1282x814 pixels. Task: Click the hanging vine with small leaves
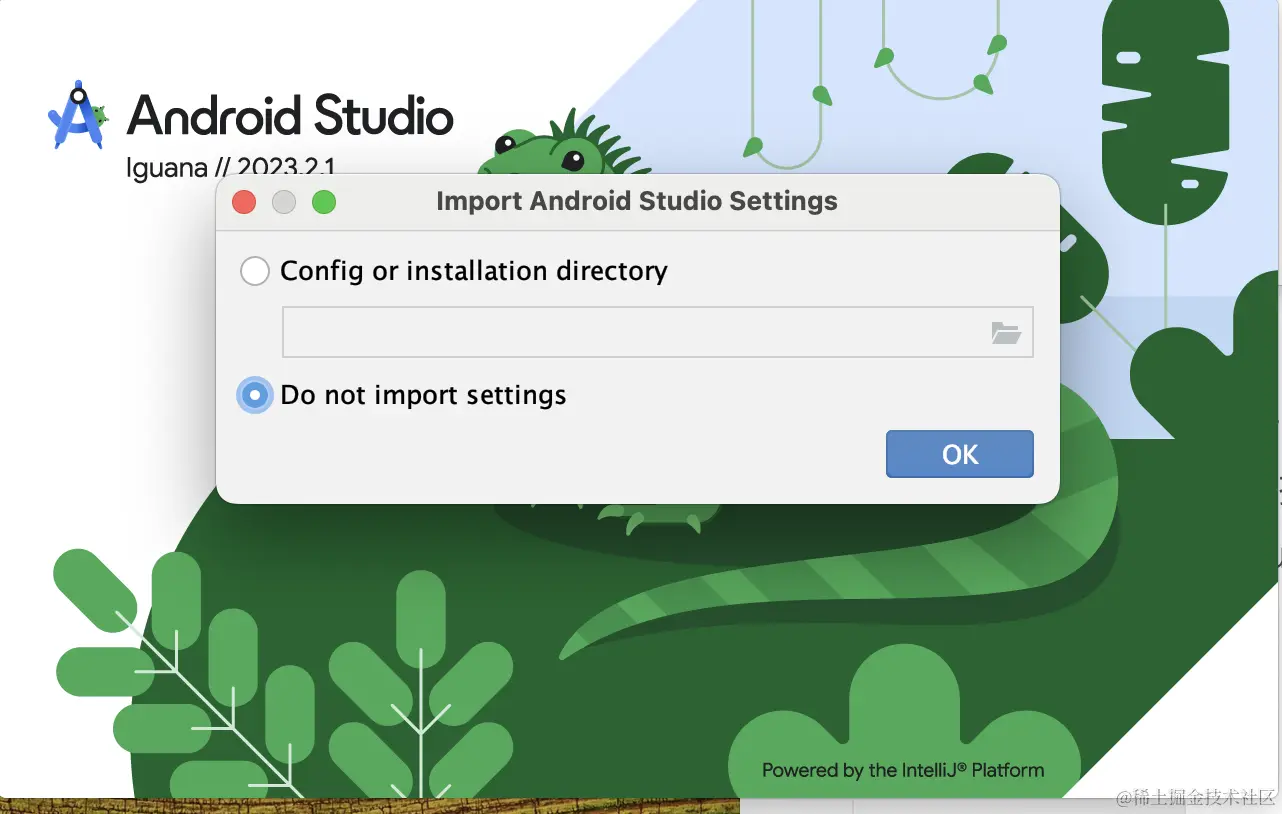(940, 60)
